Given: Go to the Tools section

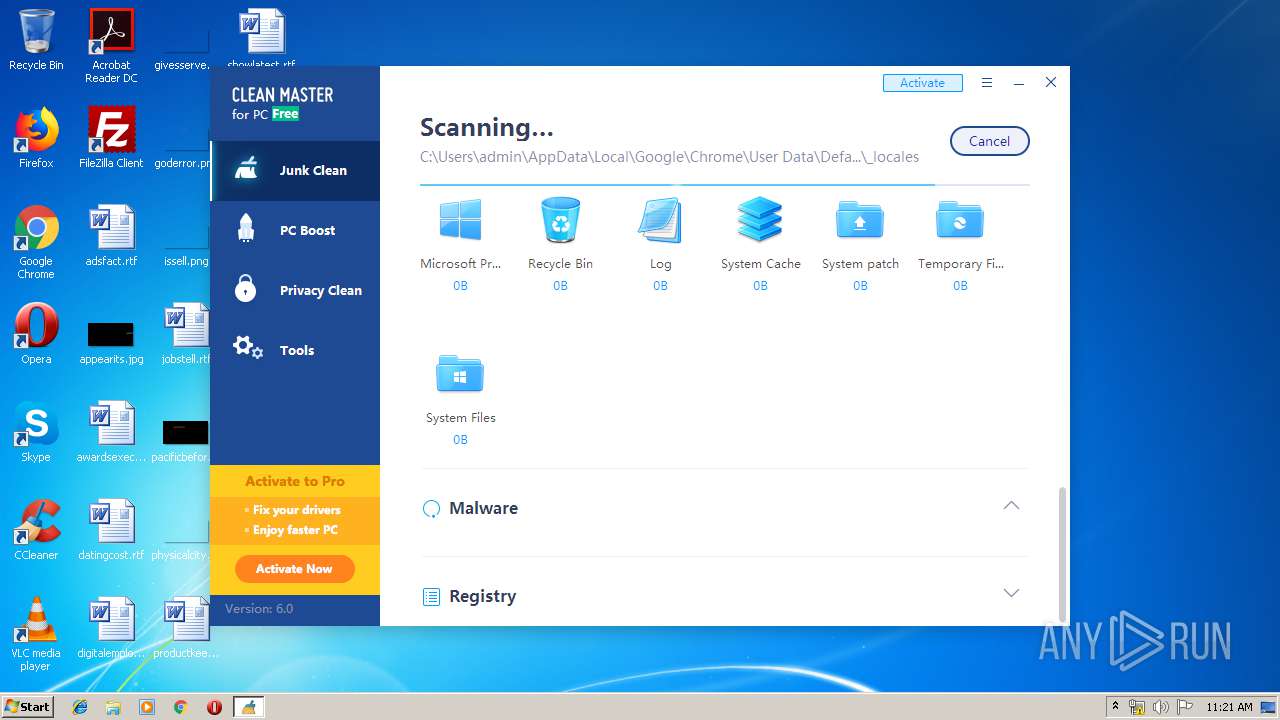Looking at the screenshot, I should coord(295,350).
